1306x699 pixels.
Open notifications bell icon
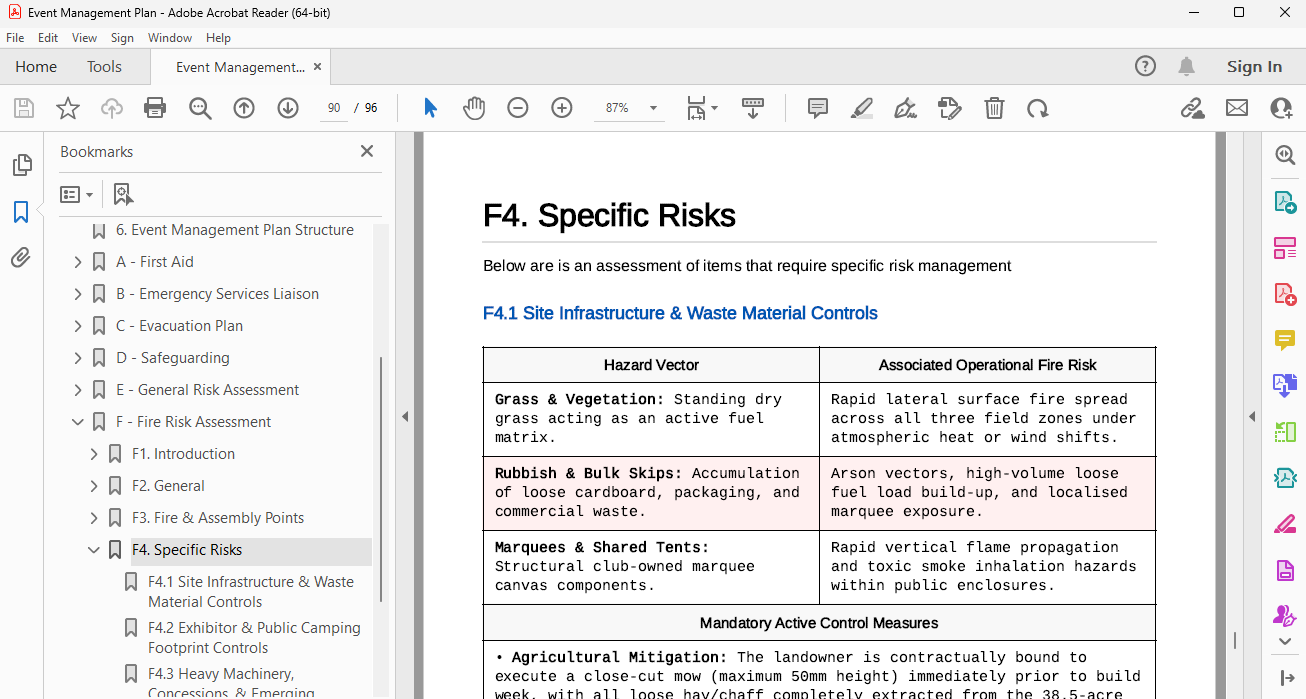pyautogui.click(x=1186, y=66)
